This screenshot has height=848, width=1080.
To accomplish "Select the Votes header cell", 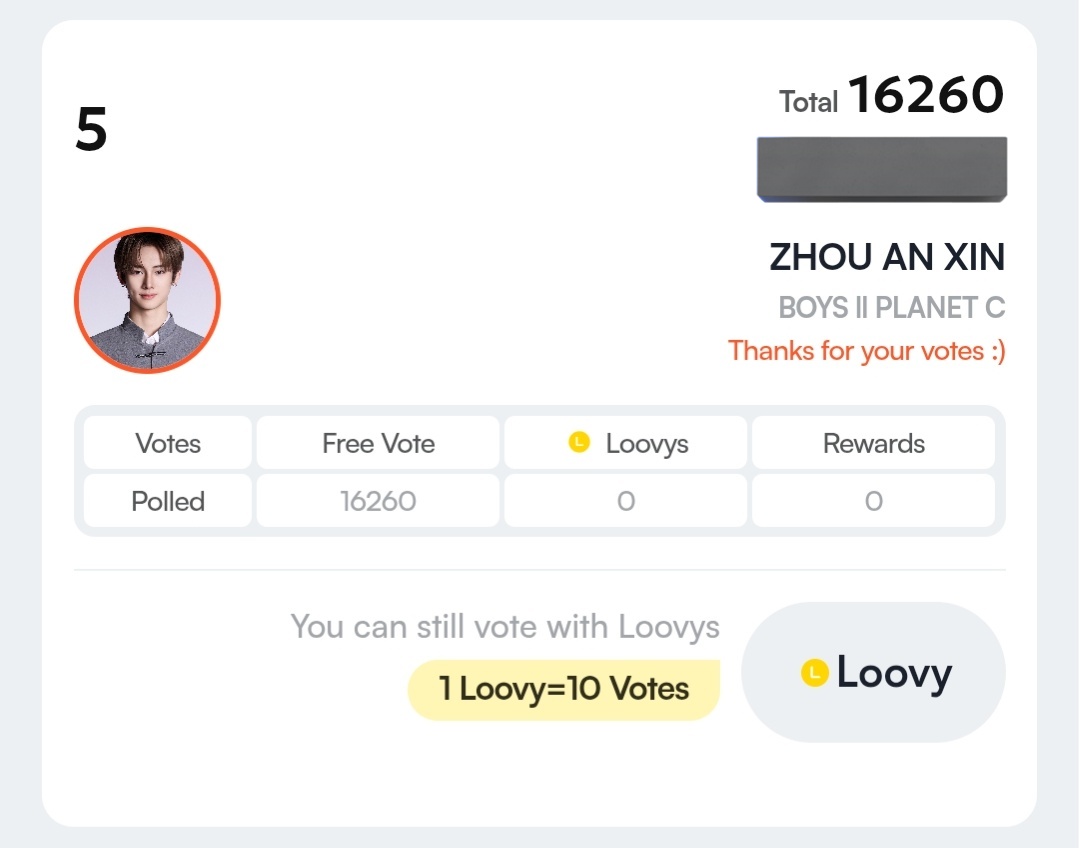I will (x=168, y=443).
